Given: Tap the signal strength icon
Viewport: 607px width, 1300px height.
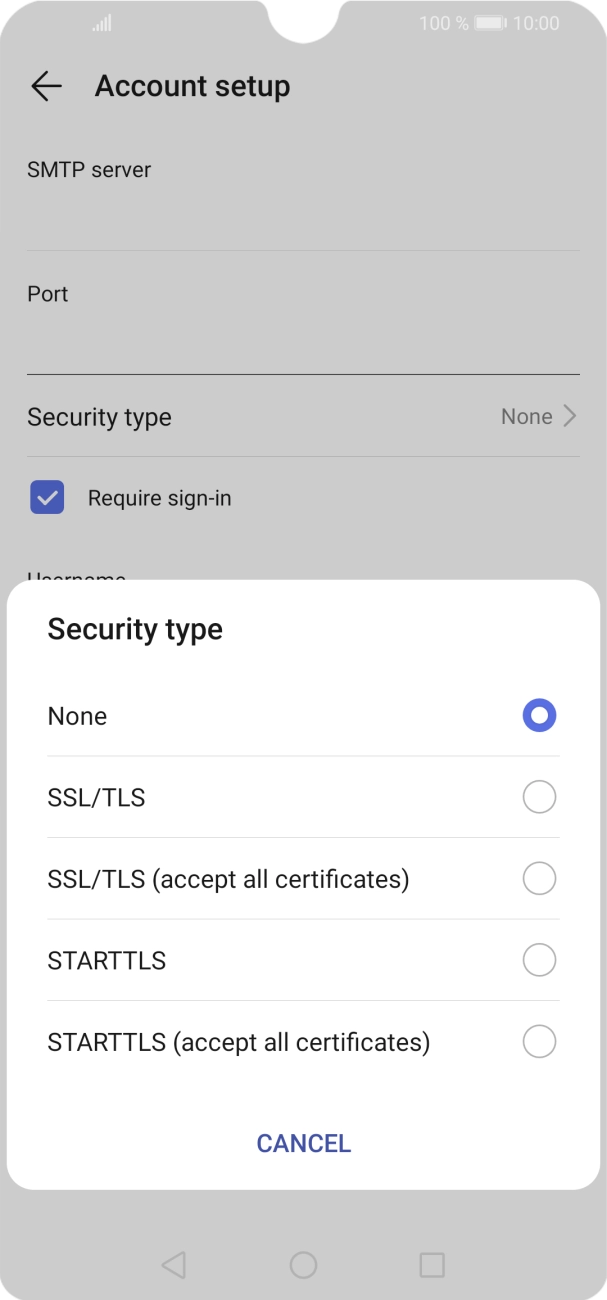Looking at the screenshot, I should click(x=102, y=23).
